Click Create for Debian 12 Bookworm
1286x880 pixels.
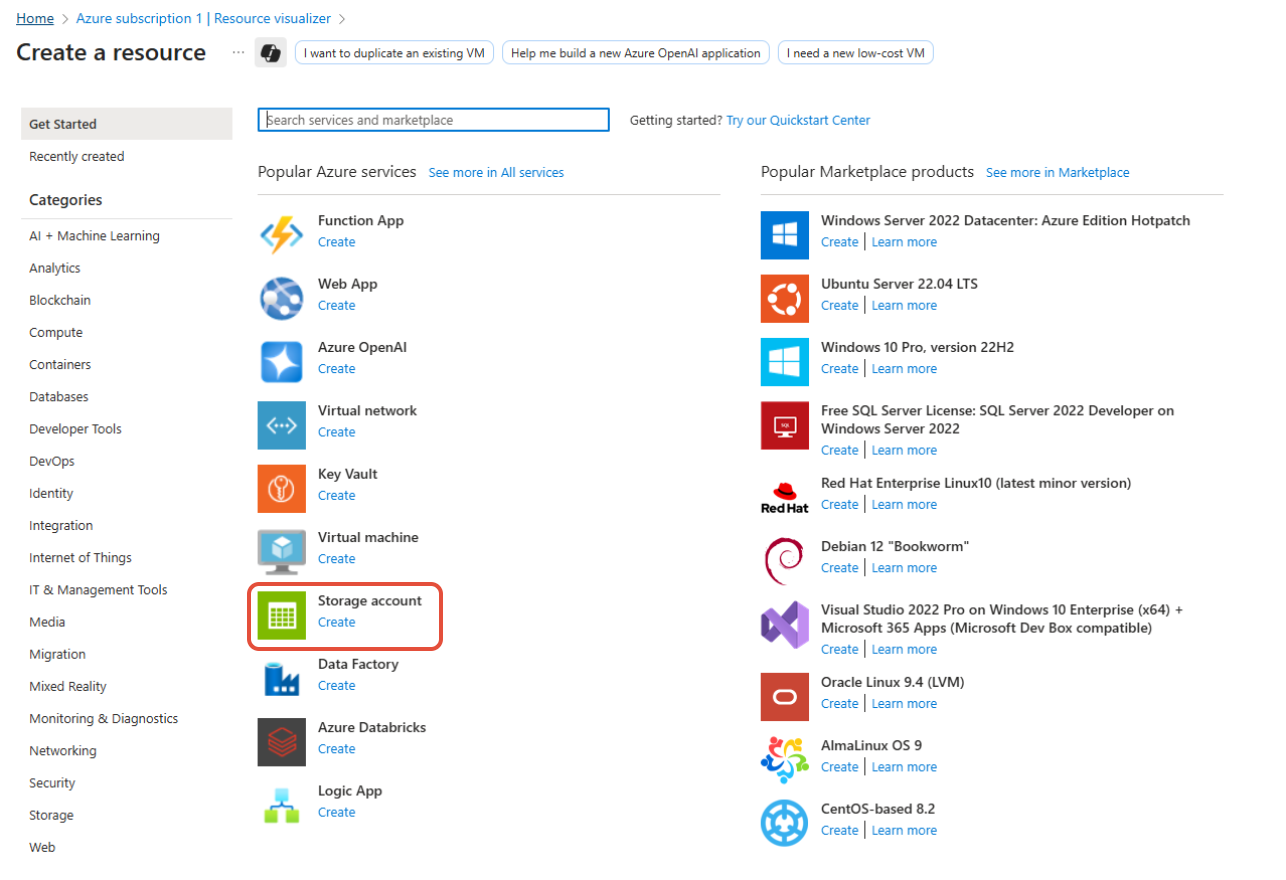839,568
